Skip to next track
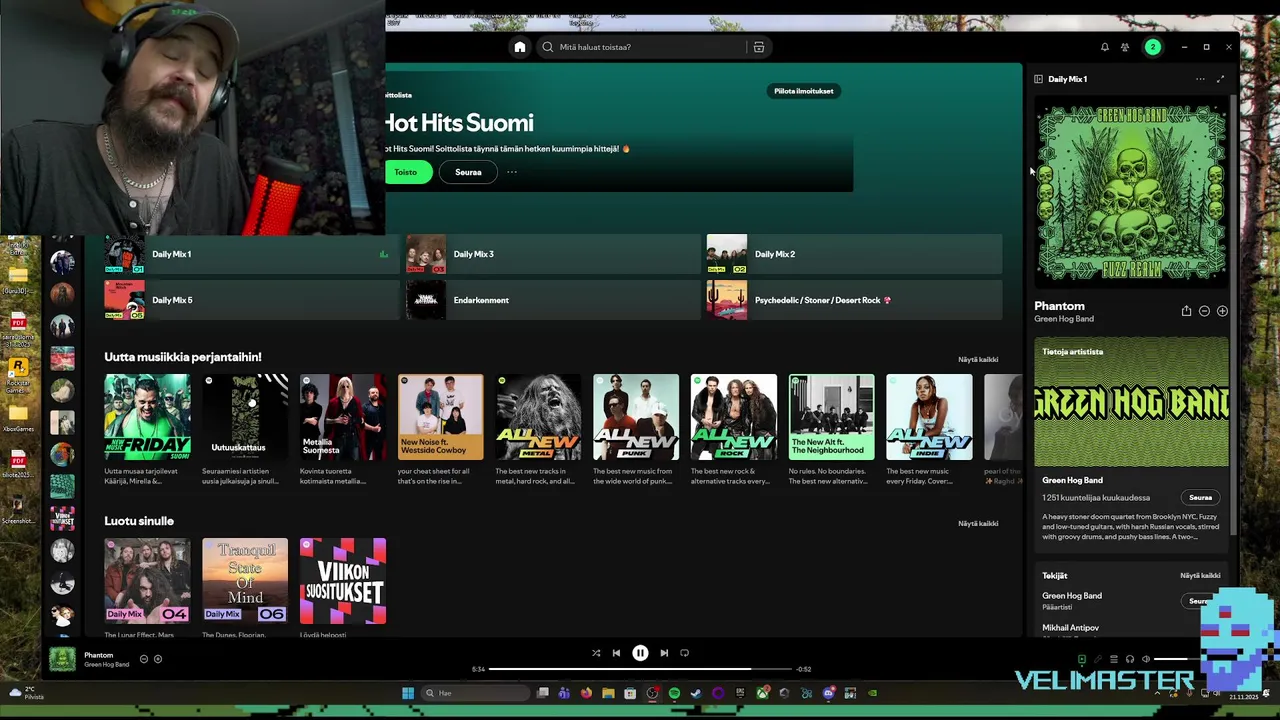This screenshot has height=720, width=1280. 664,653
